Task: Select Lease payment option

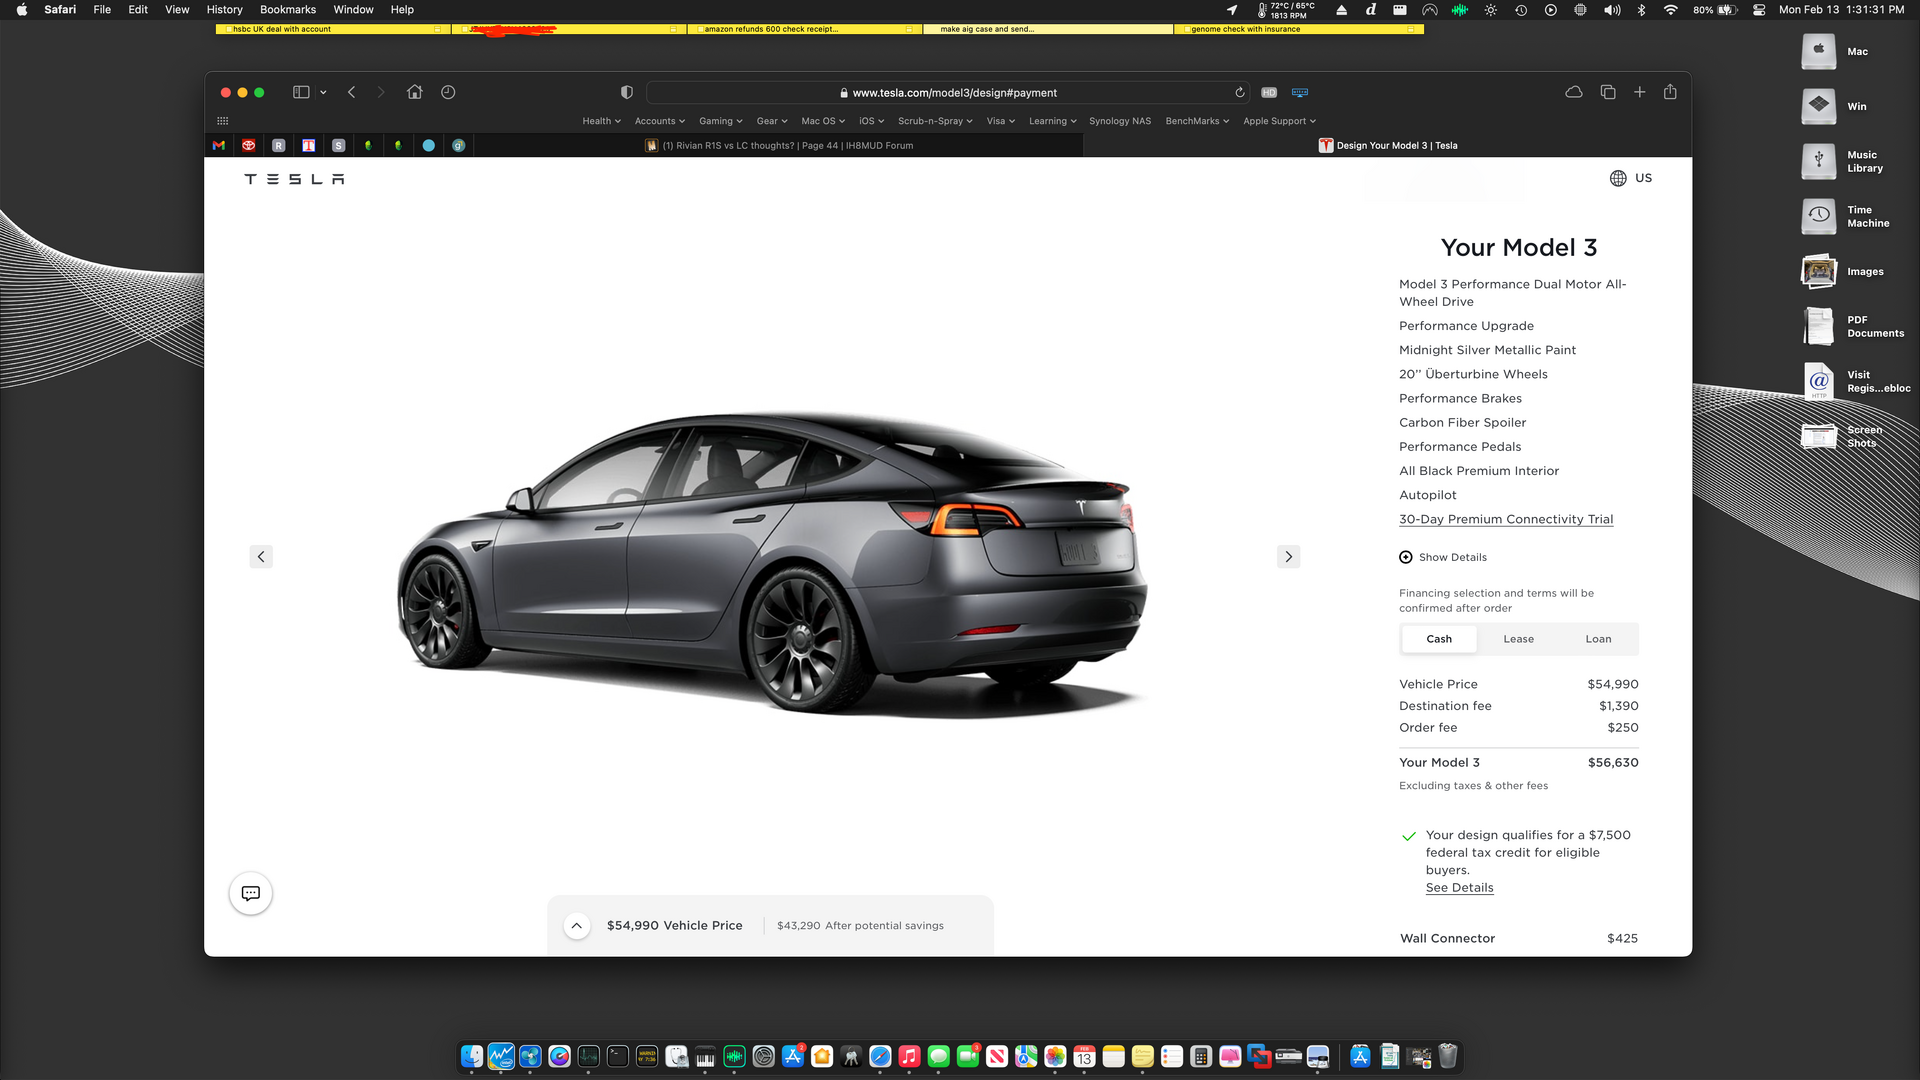Action: 1518,639
